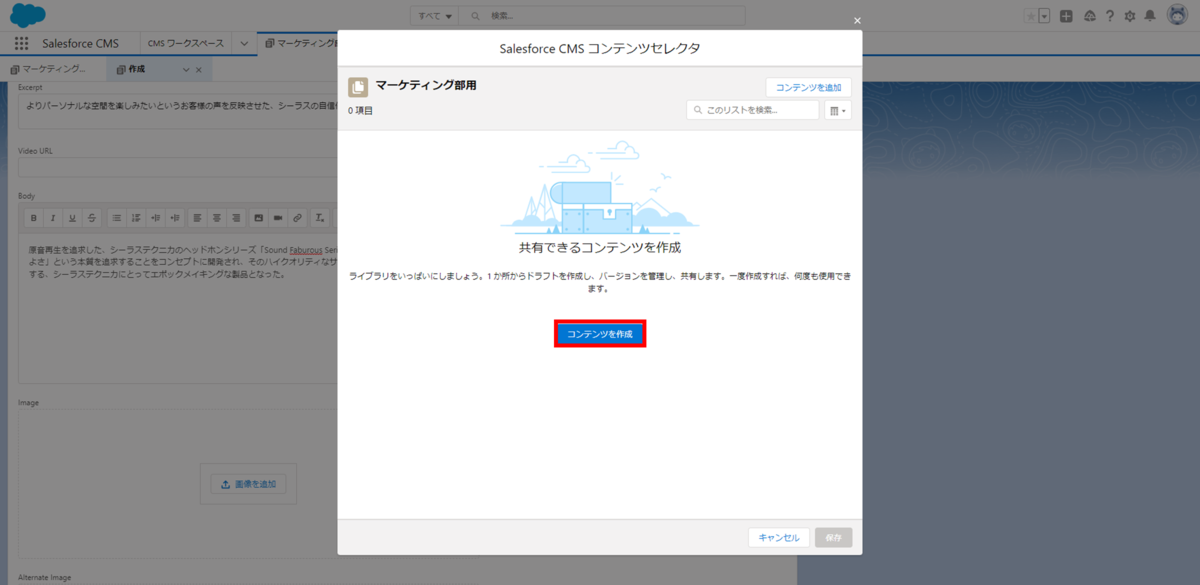Insert a numbered list in Body editor

[135, 217]
